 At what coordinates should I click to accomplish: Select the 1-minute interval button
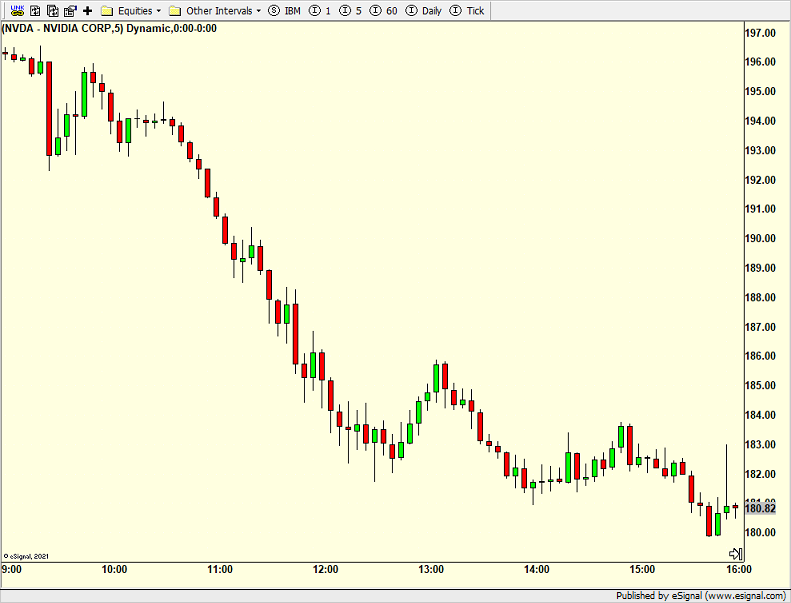coord(320,10)
